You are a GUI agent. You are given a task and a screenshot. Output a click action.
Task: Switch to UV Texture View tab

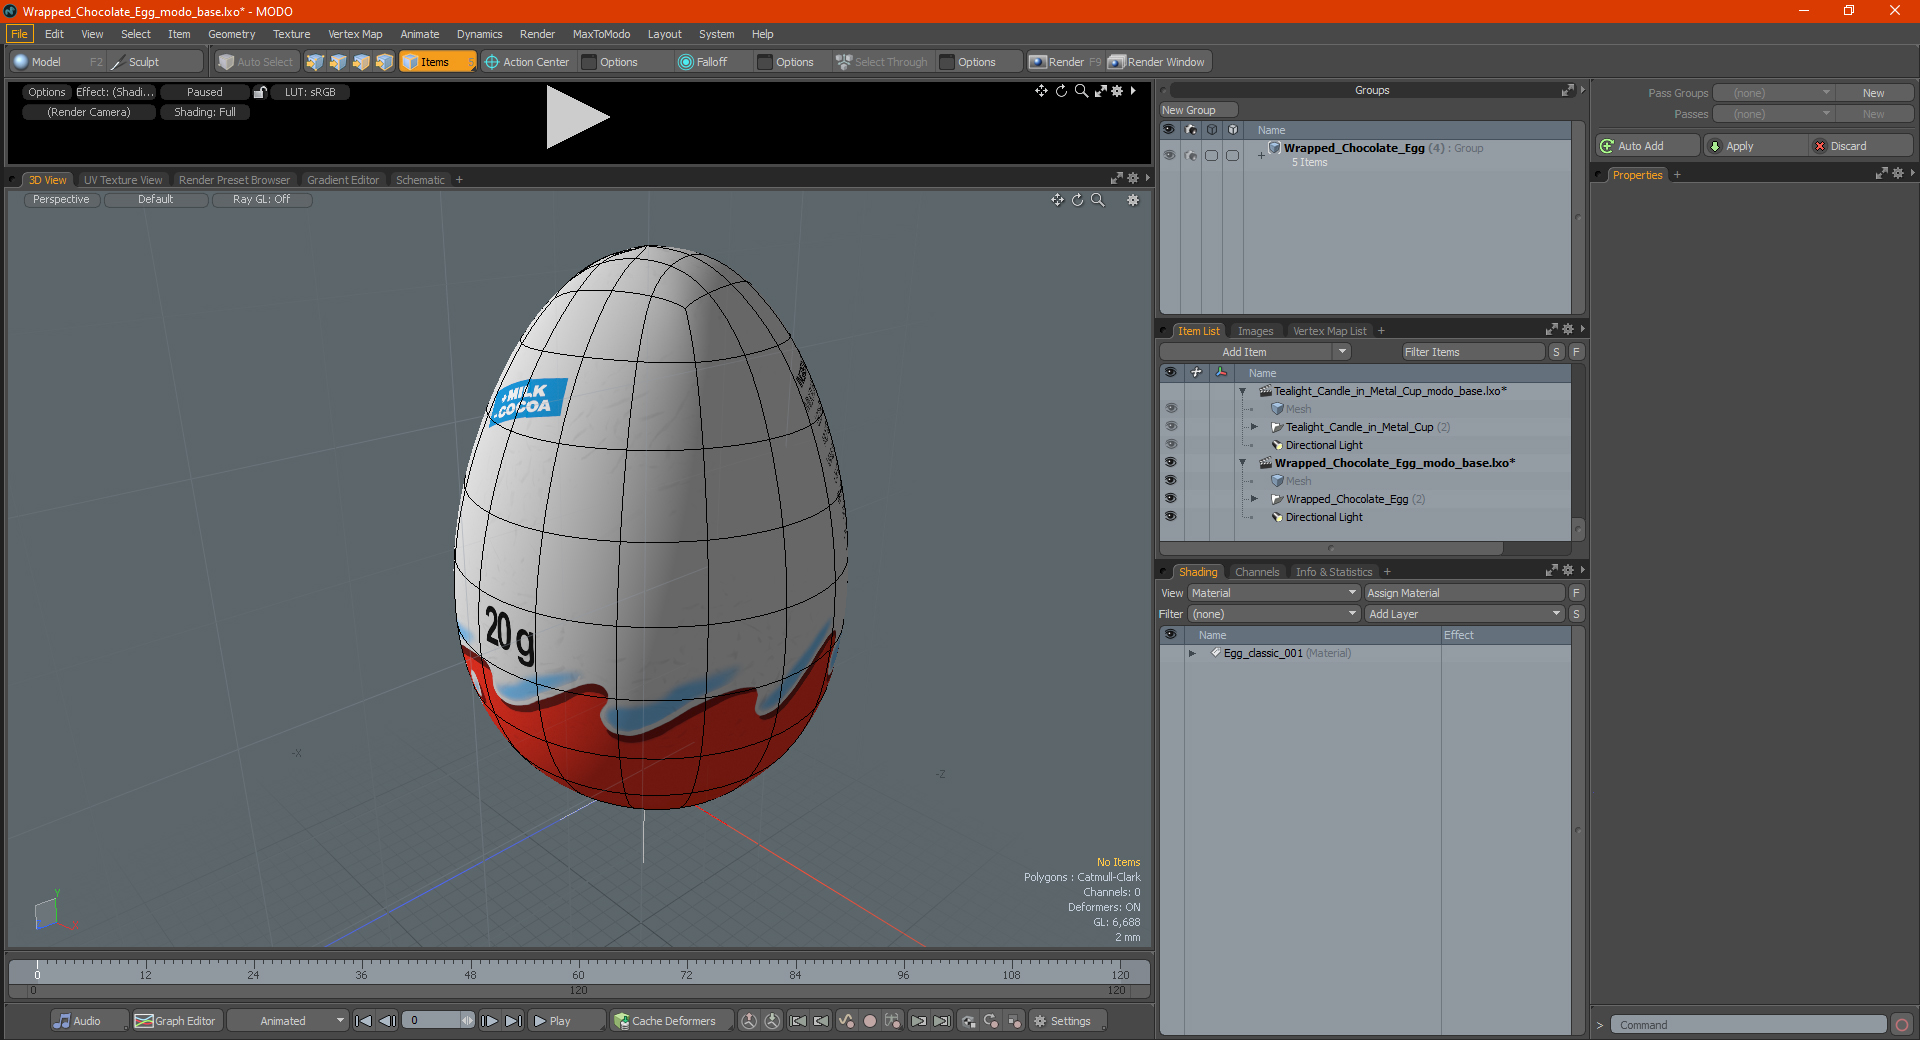[123, 180]
